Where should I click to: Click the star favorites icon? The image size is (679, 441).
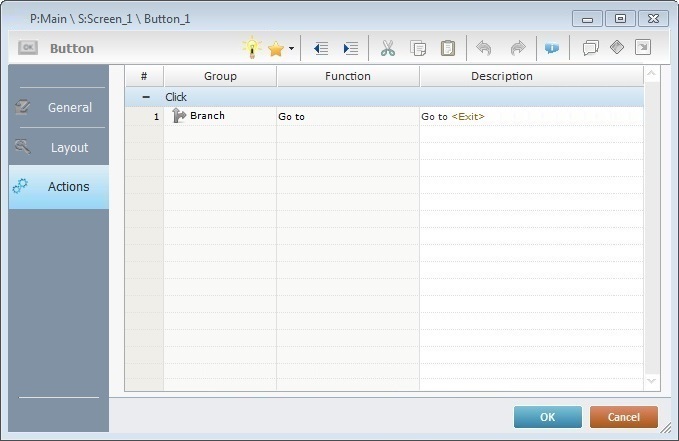[276, 48]
